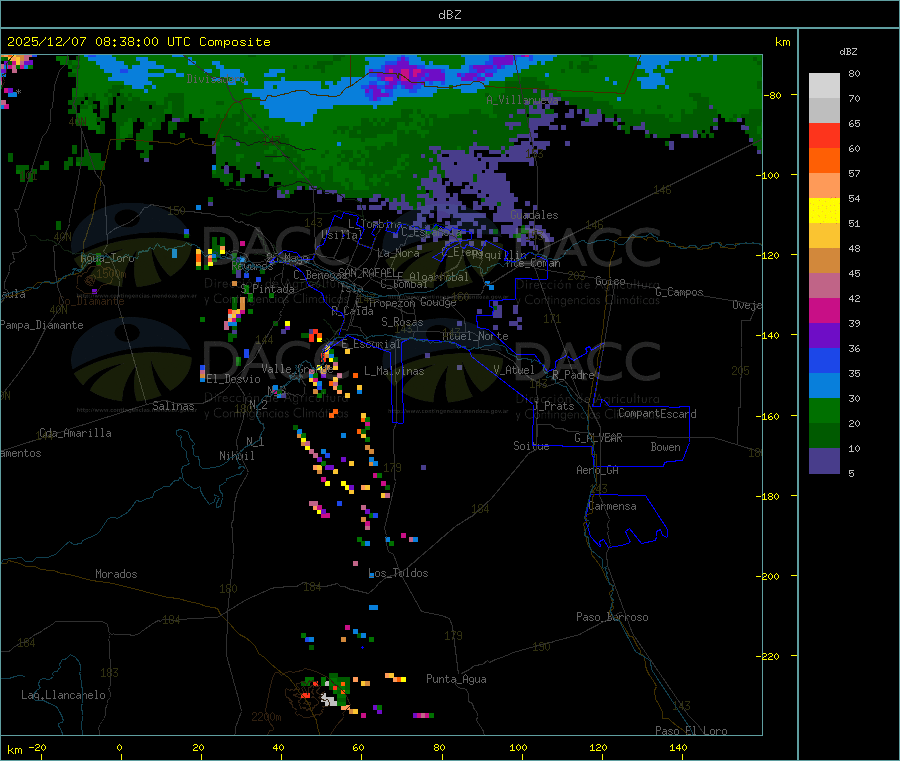
Task: Click the Carmensa map label
Action: click(612, 507)
